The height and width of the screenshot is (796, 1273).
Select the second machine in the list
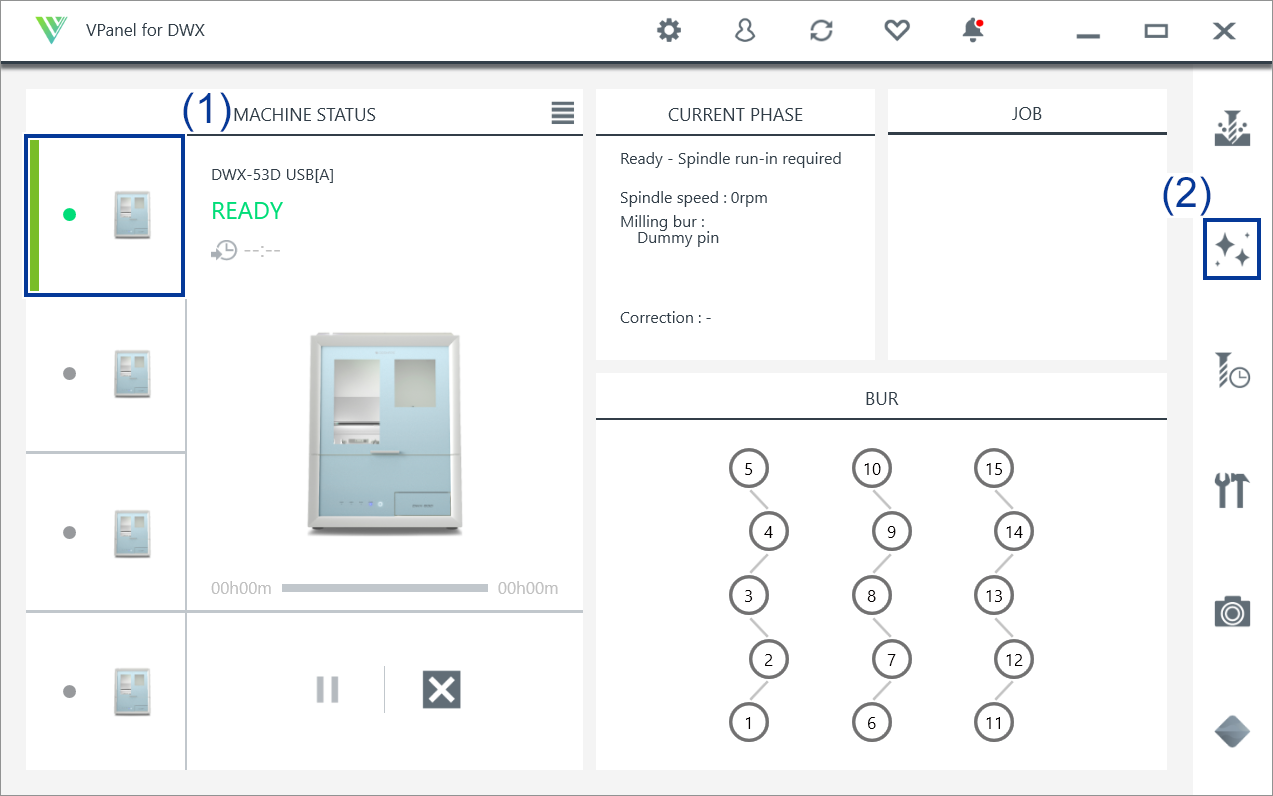[105, 374]
